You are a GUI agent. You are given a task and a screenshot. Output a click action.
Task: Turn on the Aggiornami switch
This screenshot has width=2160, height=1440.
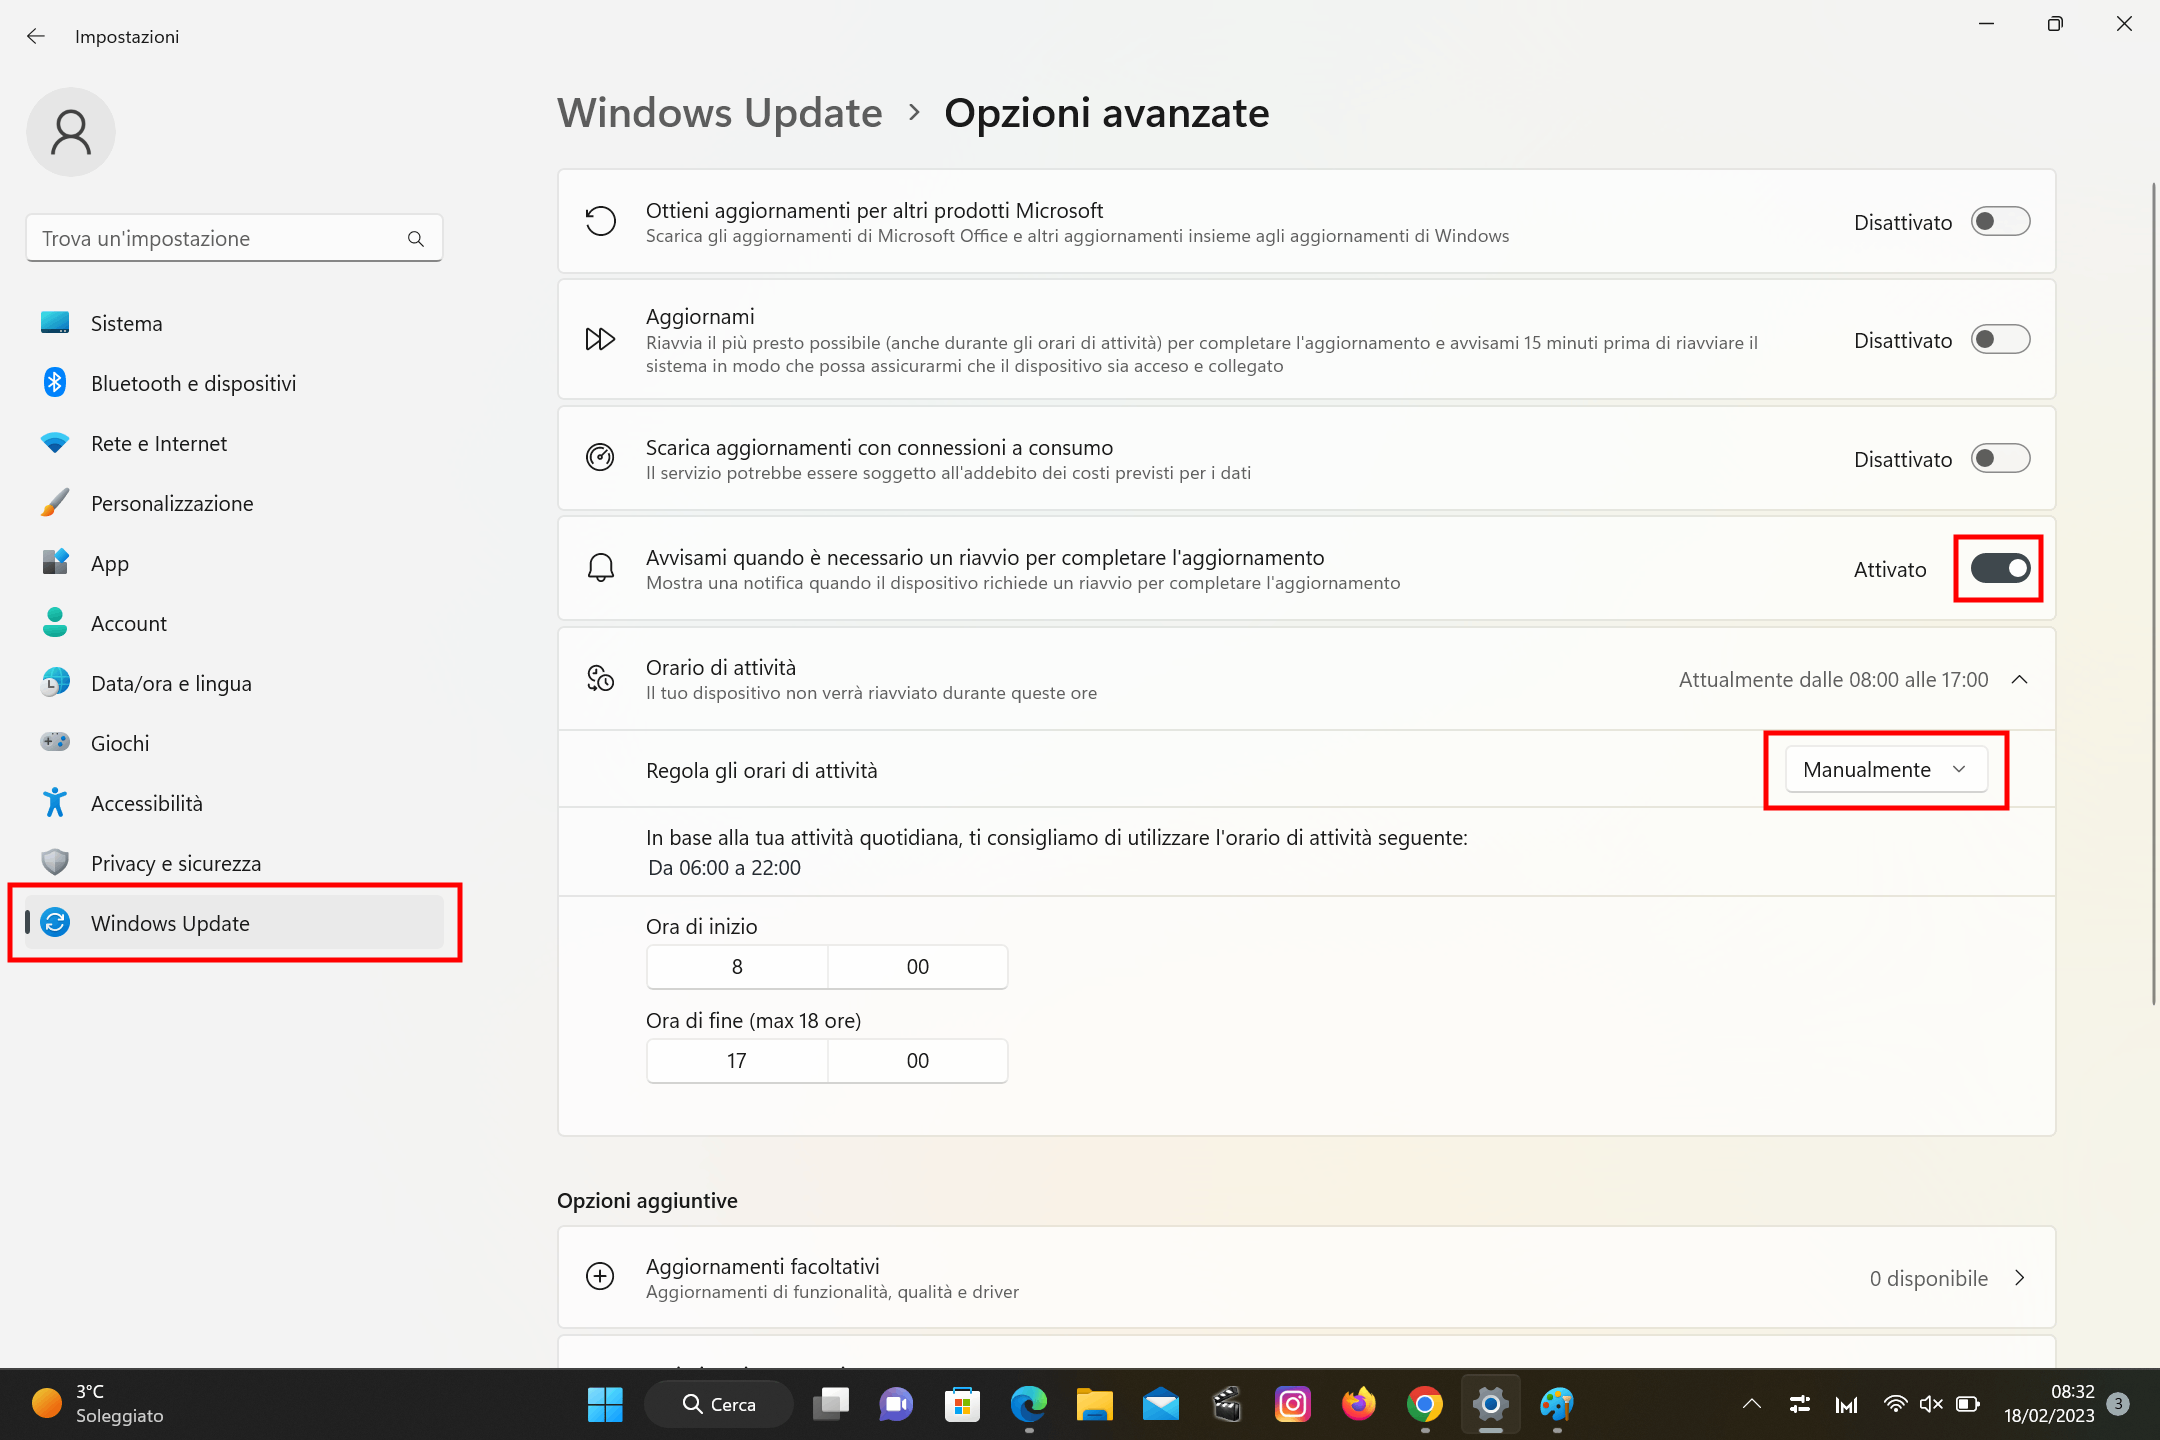tap(1999, 339)
